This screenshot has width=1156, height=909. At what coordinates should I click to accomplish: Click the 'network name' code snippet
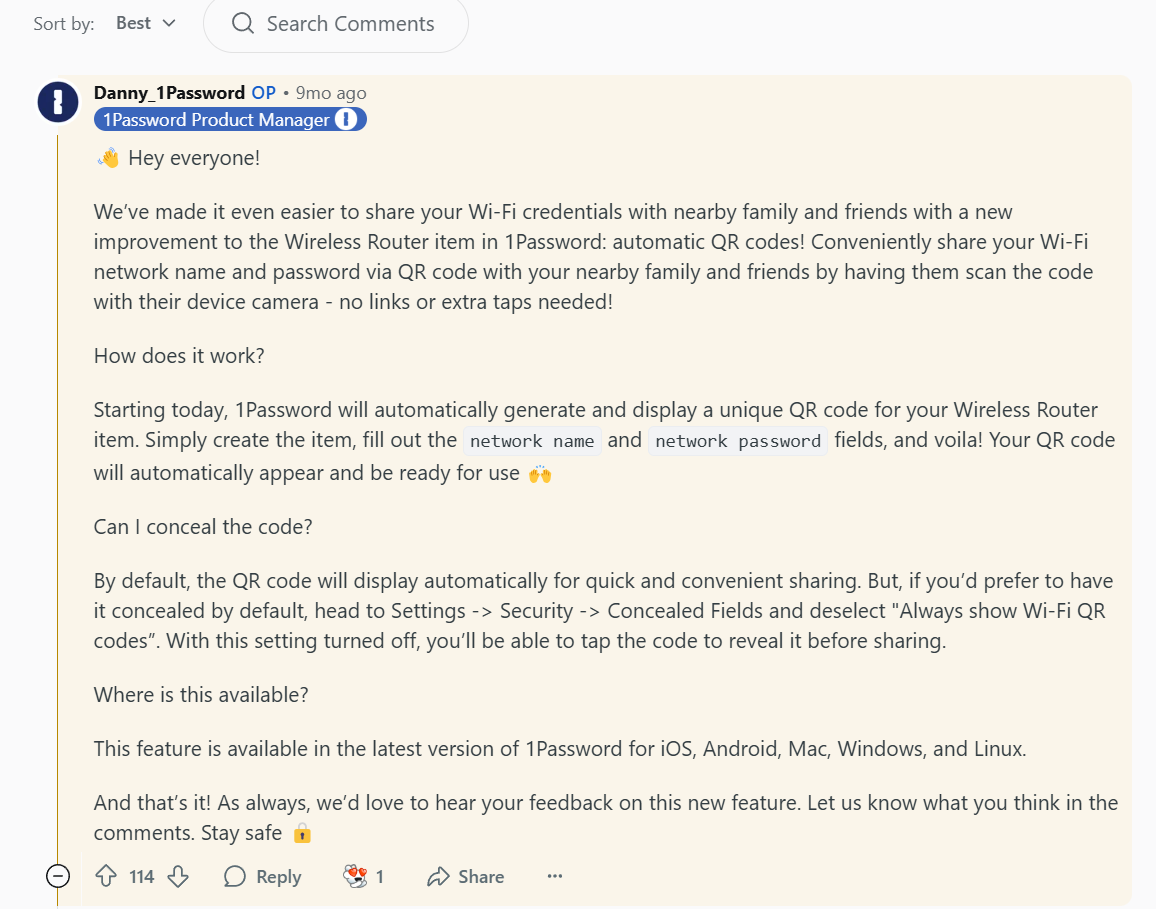pos(532,441)
